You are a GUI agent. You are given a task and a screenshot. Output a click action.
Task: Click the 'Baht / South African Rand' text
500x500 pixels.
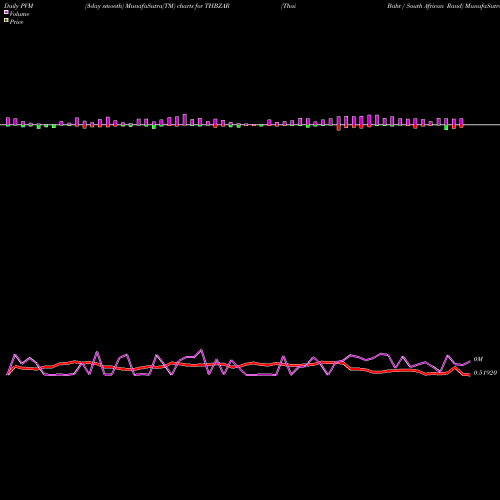click(x=425, y=6)
